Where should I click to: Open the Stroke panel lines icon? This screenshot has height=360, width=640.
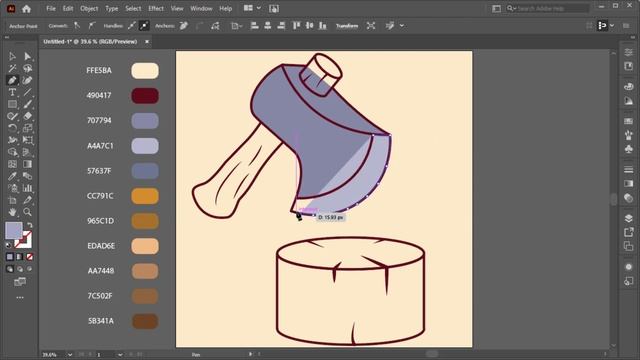629,169
